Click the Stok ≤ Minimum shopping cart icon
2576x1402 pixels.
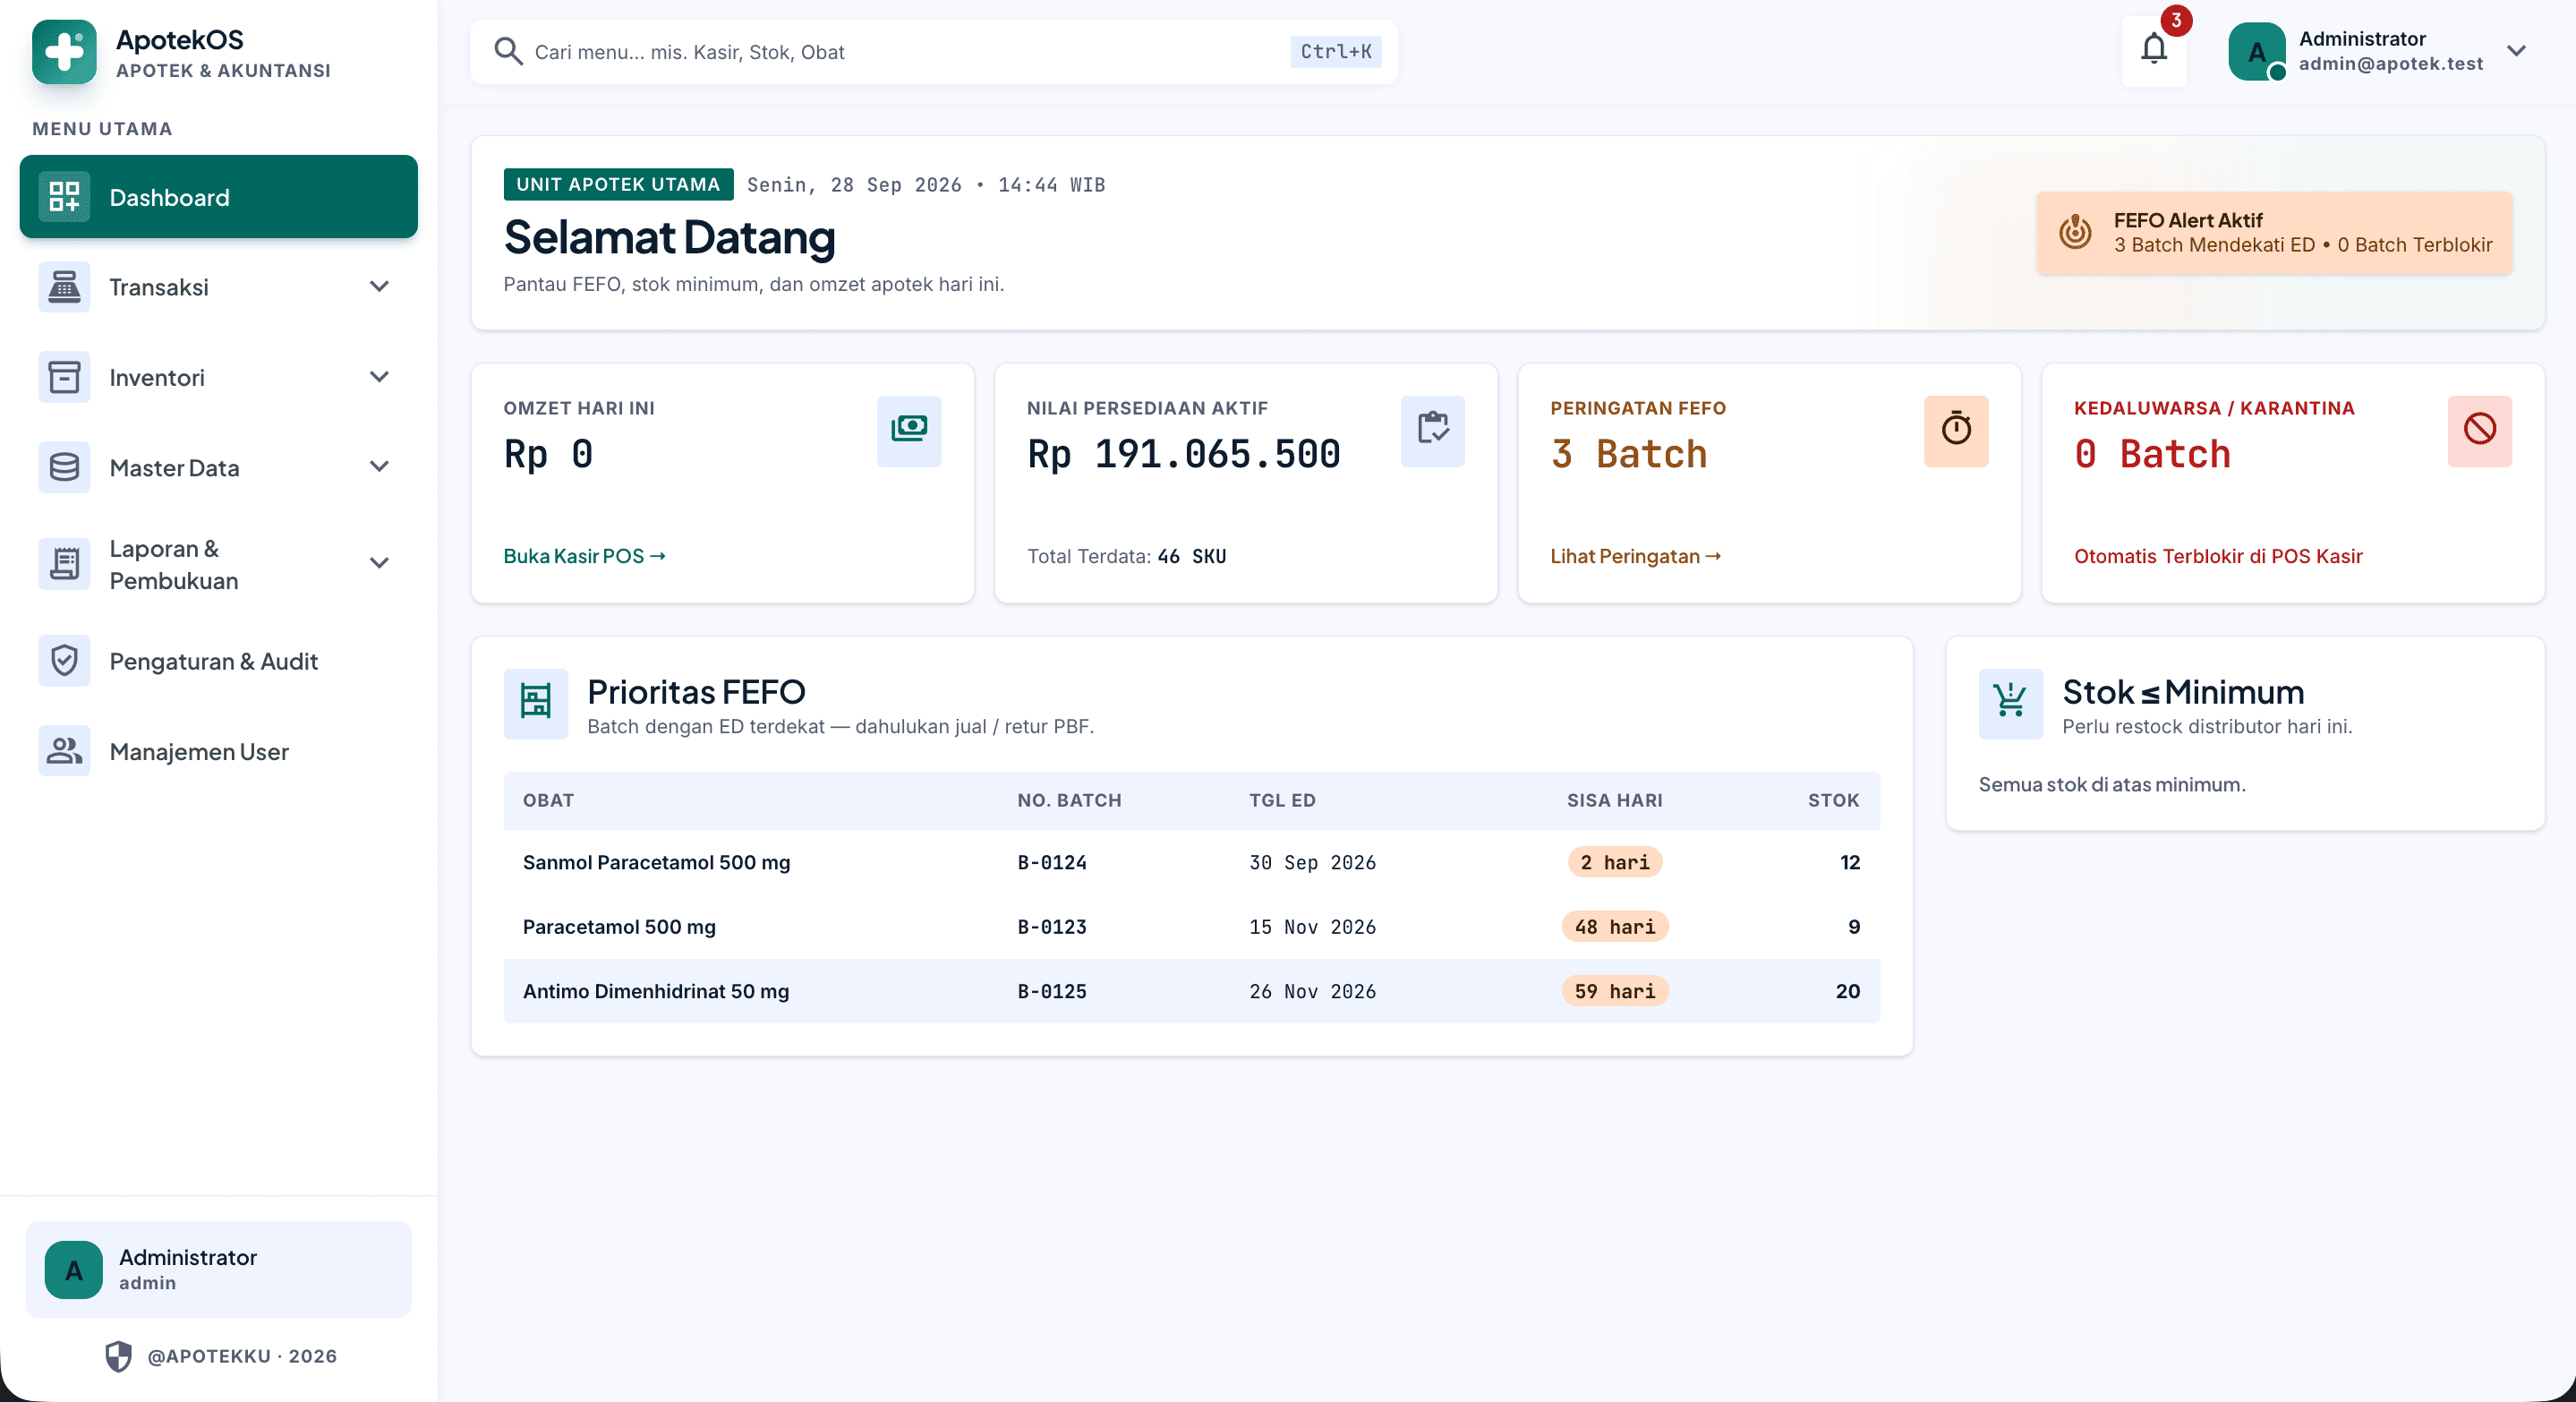(x=2011, y=703)
